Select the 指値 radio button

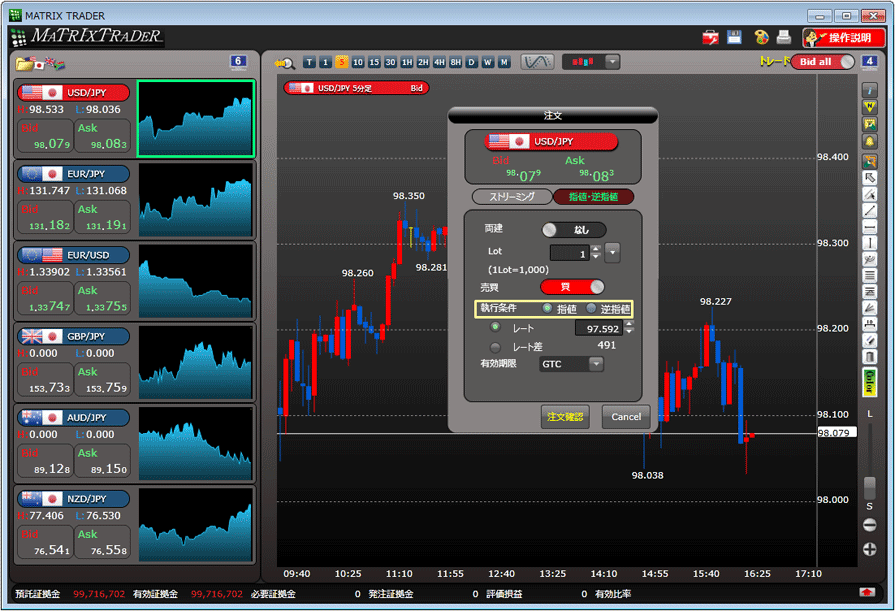(547, 308)
